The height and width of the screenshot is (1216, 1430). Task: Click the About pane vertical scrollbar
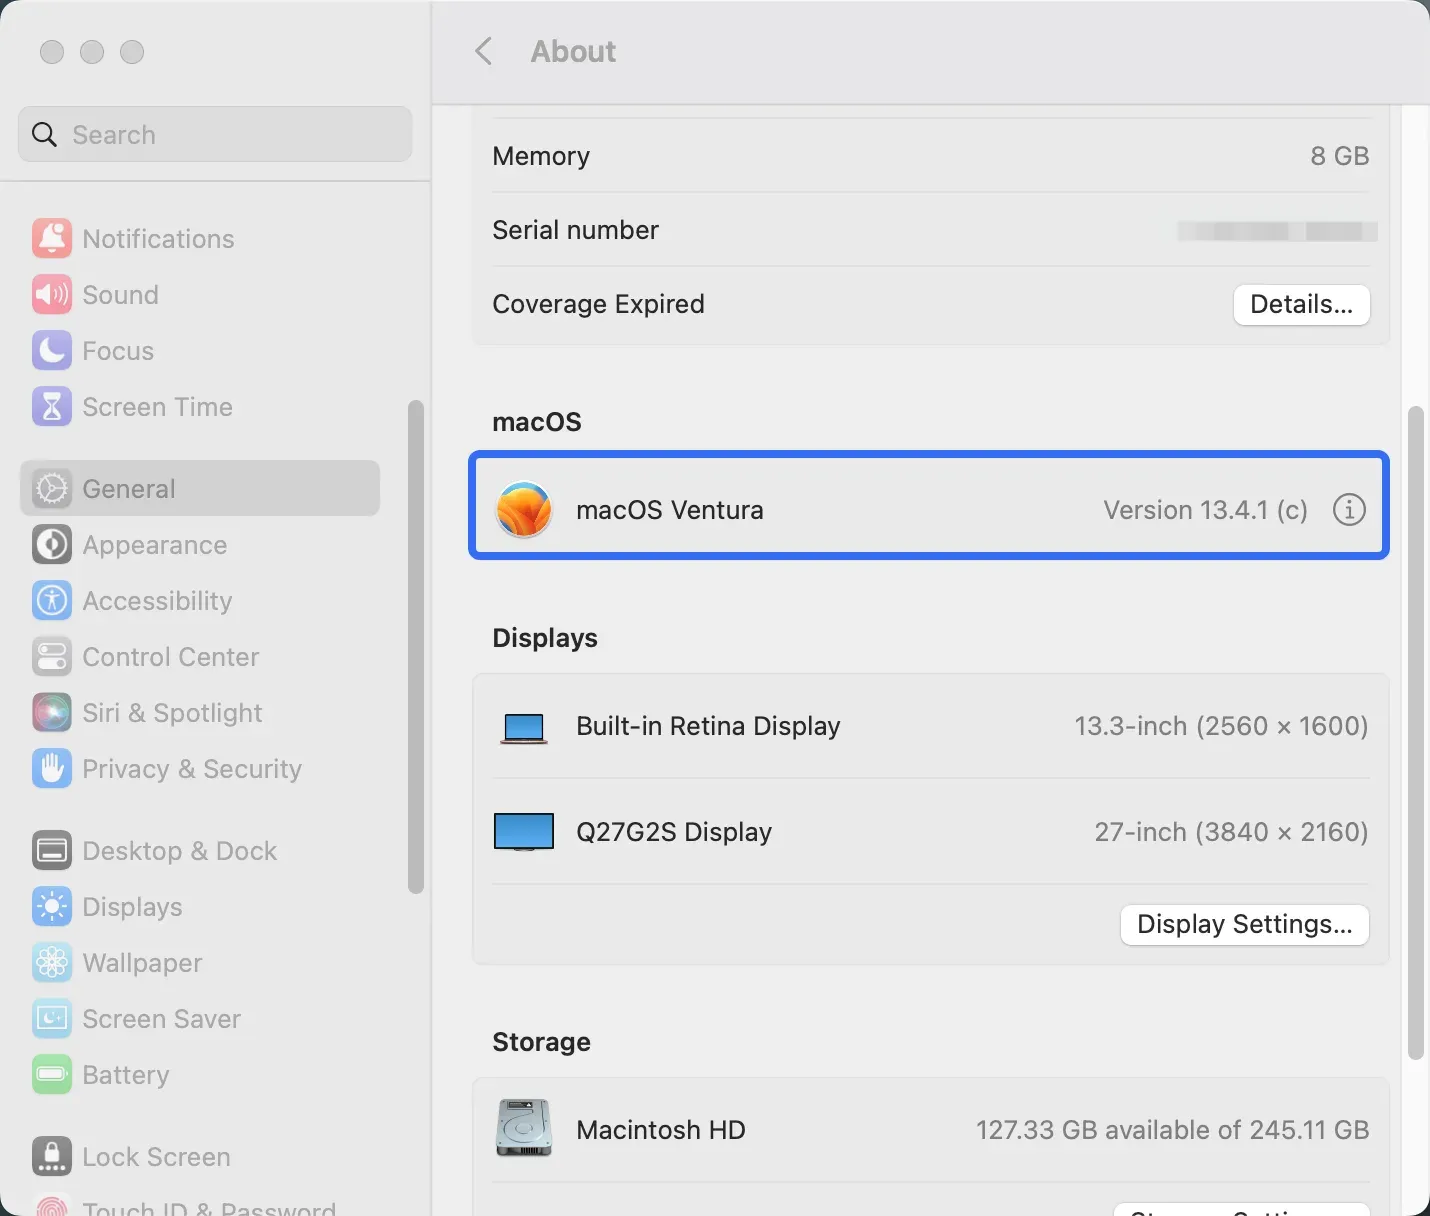(x=1415, y=733)
